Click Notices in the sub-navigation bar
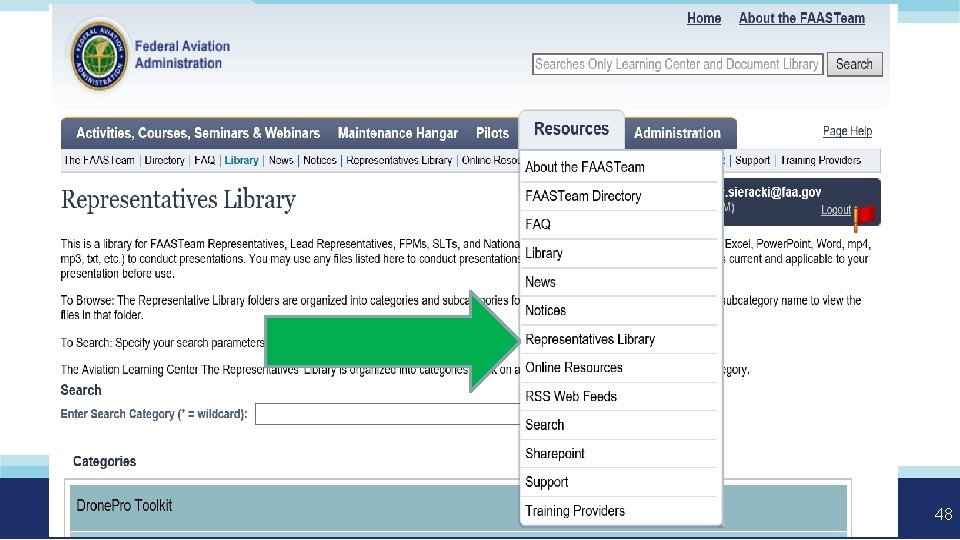Image resolution: width=960 pixels, height=540 pixels. 320,160
